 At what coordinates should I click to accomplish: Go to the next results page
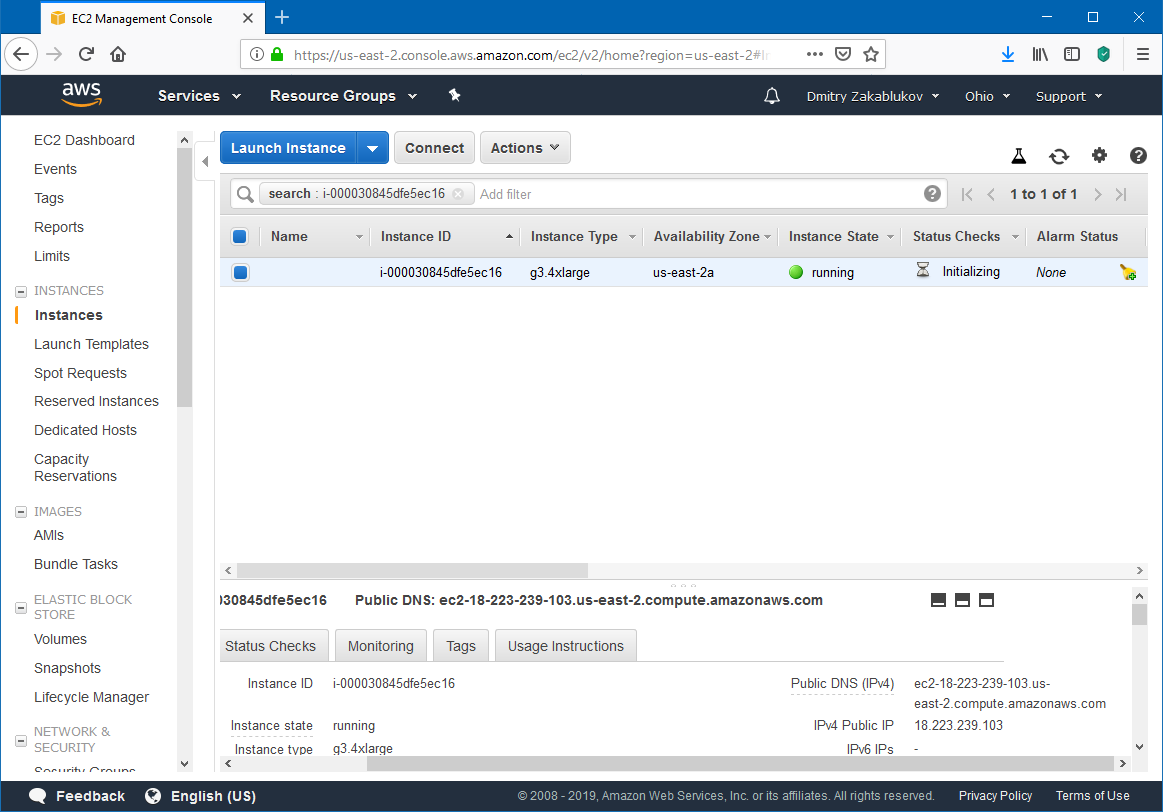[x=1098, y=194]
